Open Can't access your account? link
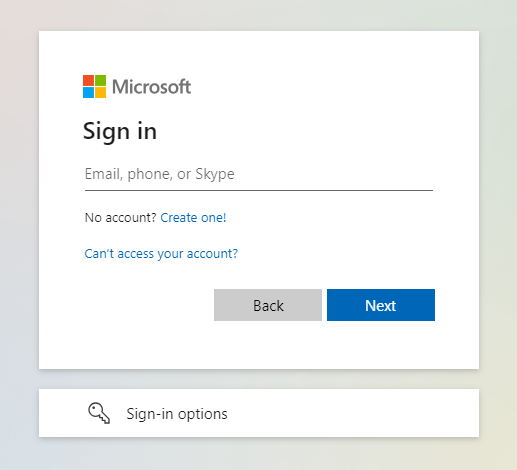 click(x=161, y=254)
